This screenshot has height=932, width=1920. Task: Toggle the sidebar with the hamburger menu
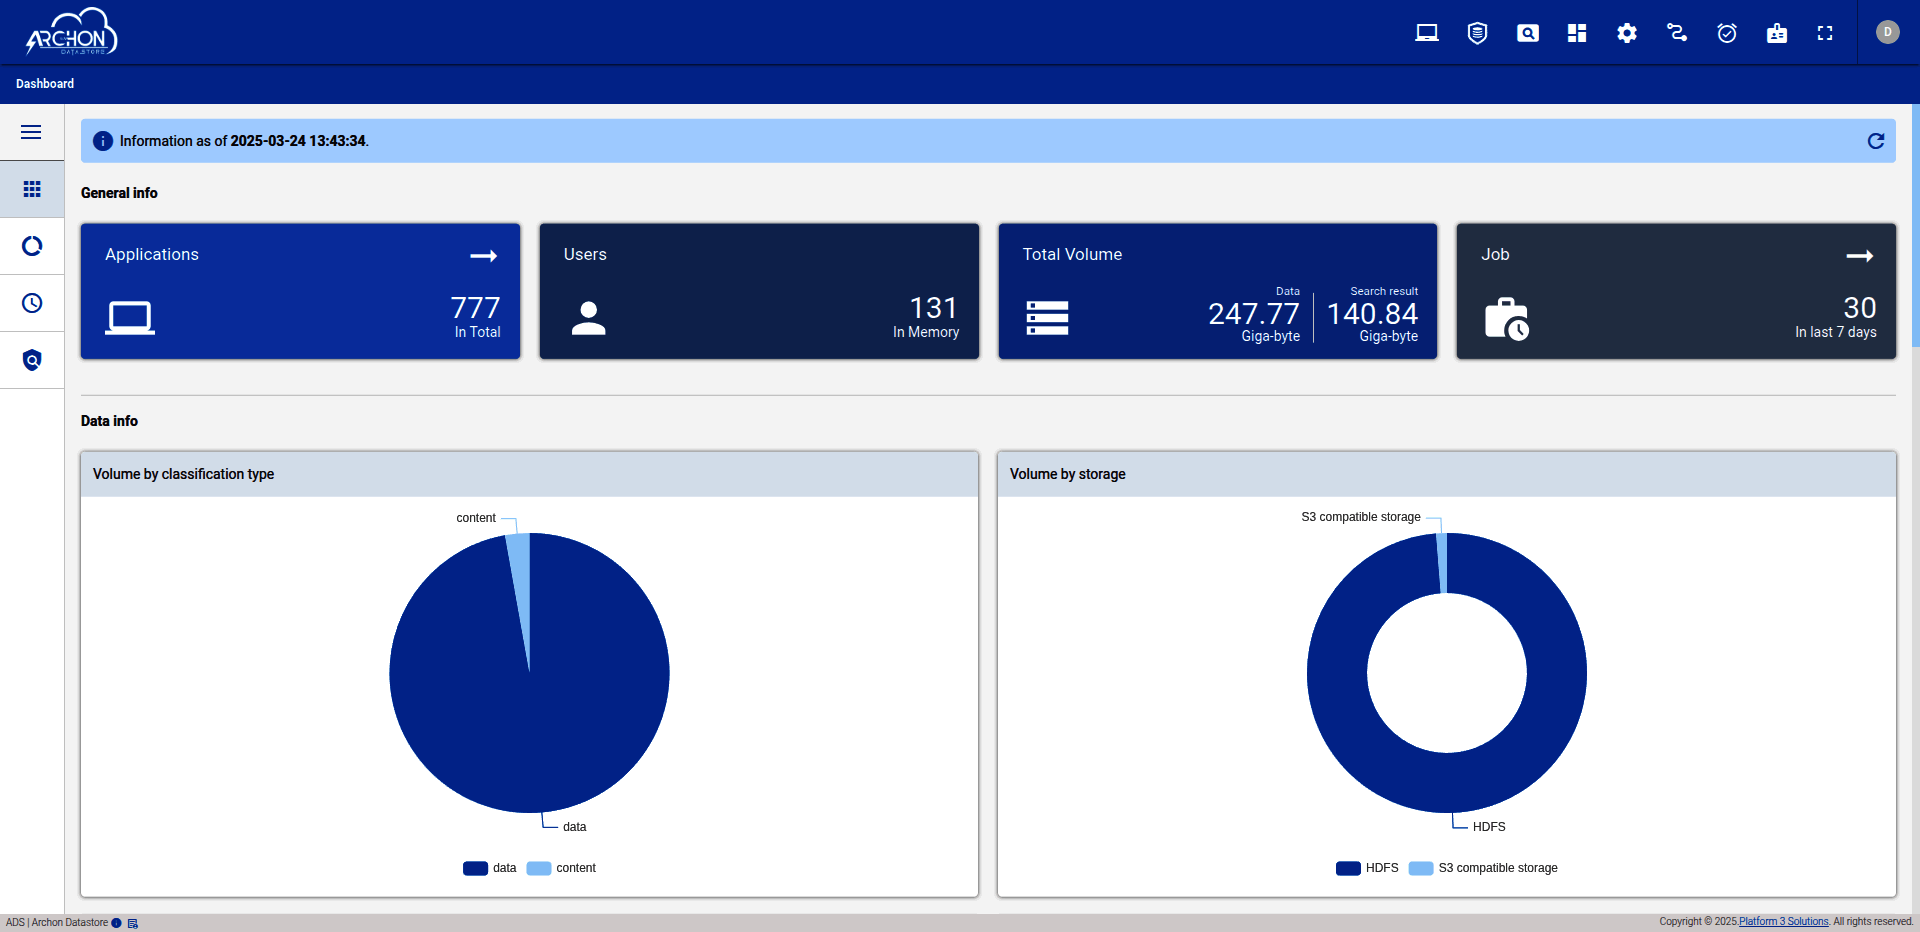pos(31,132)
